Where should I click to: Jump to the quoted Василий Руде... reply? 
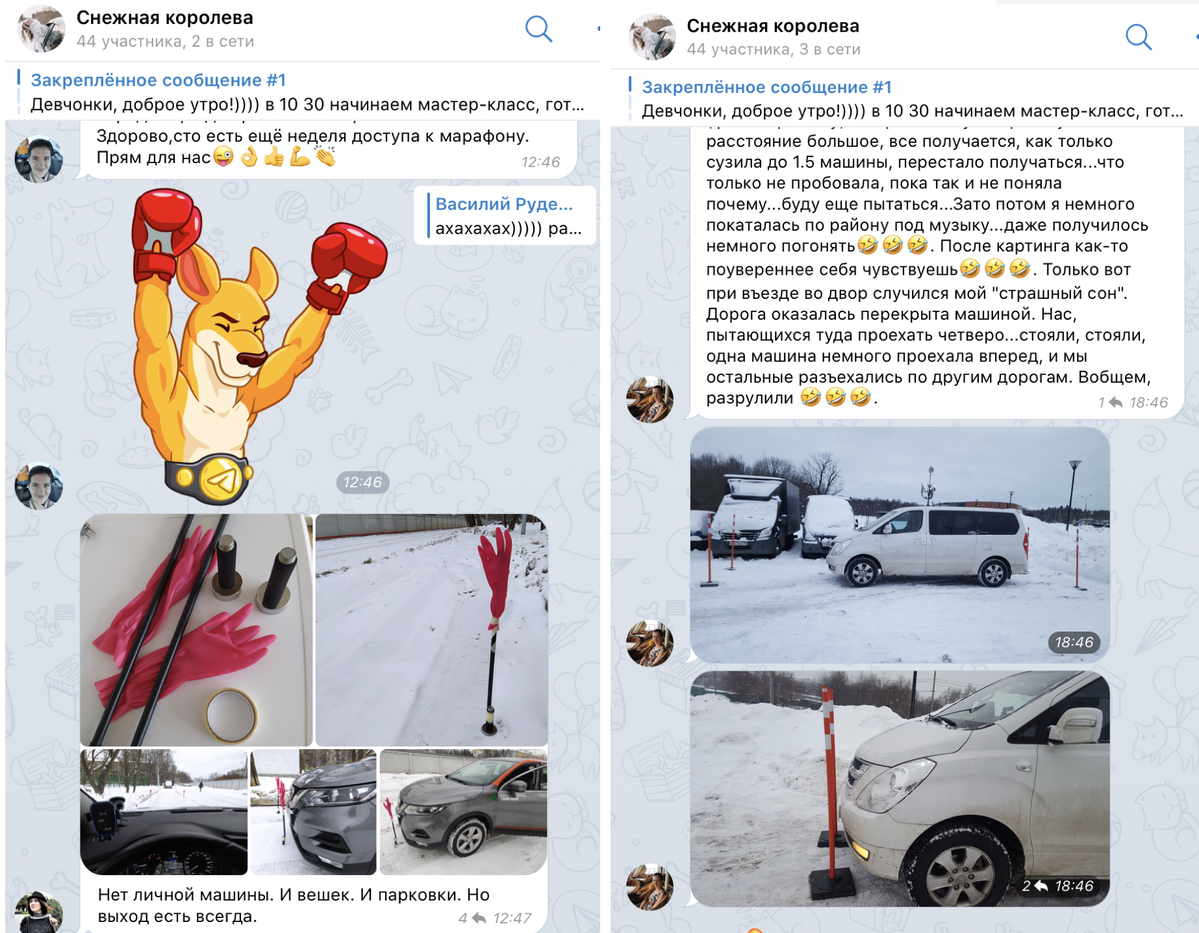pyautogui.click(x=505, y=216)
